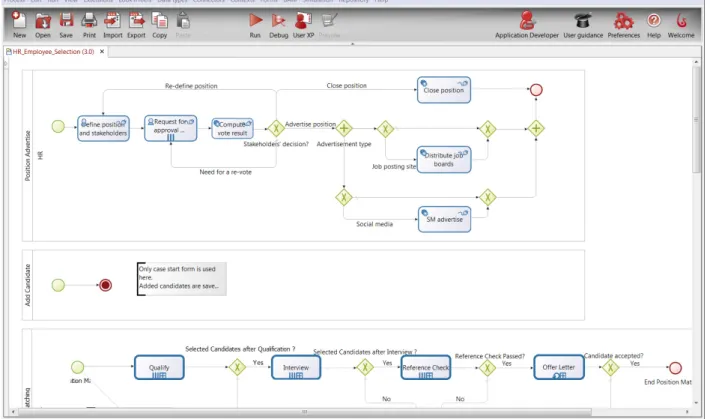Select the Candidate accepted gateway
This screenshot has width=710, height=419.
[610, 368]
